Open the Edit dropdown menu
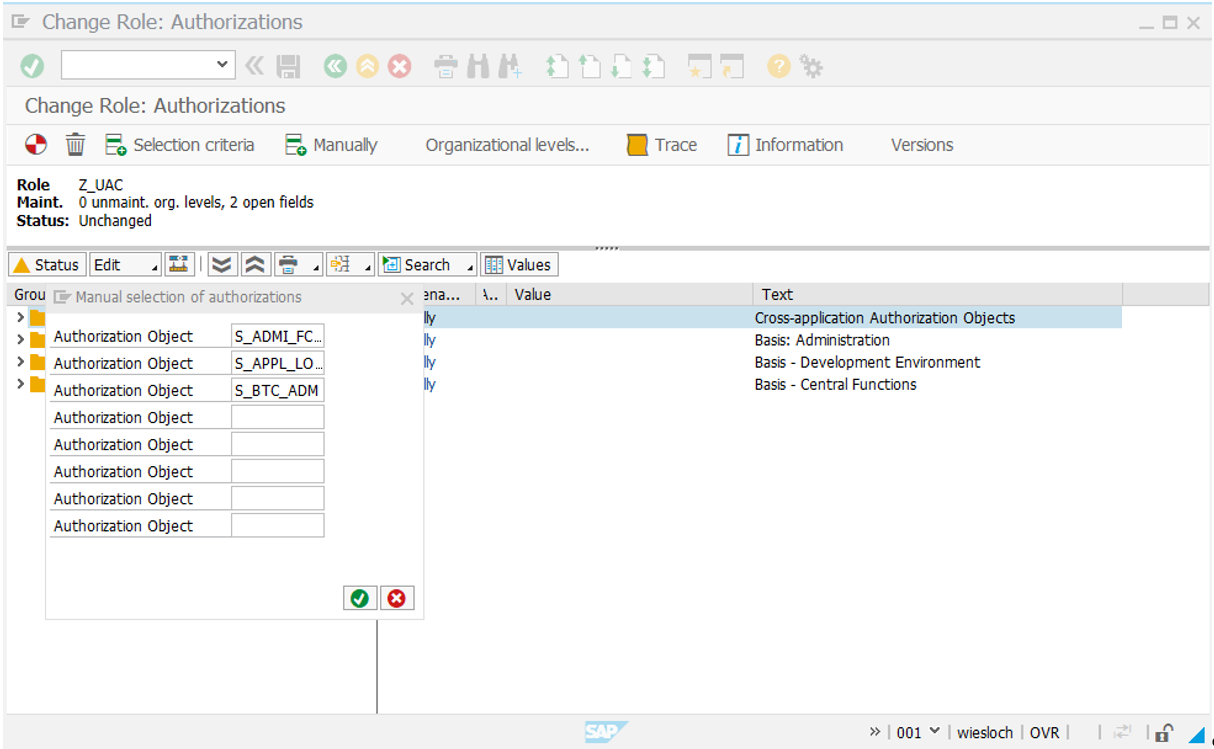The height and width of the screenshot is (749, 1214). point(125,265)
